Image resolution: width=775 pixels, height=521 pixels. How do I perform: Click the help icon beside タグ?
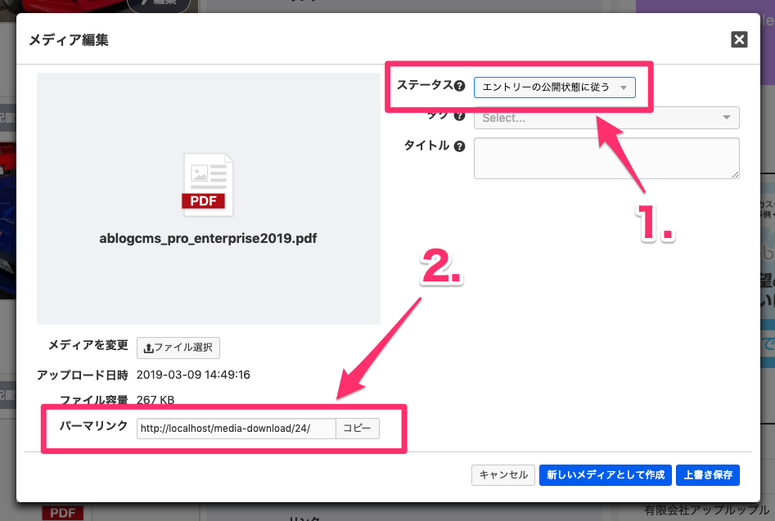tap(460, 116)
